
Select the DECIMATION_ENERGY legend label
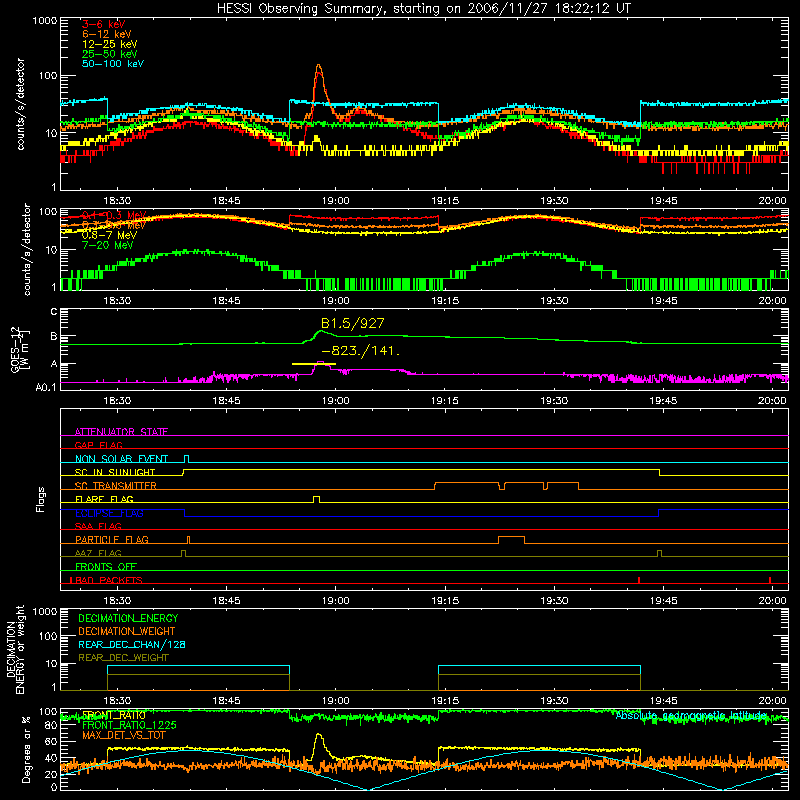[x=128, y=618]
